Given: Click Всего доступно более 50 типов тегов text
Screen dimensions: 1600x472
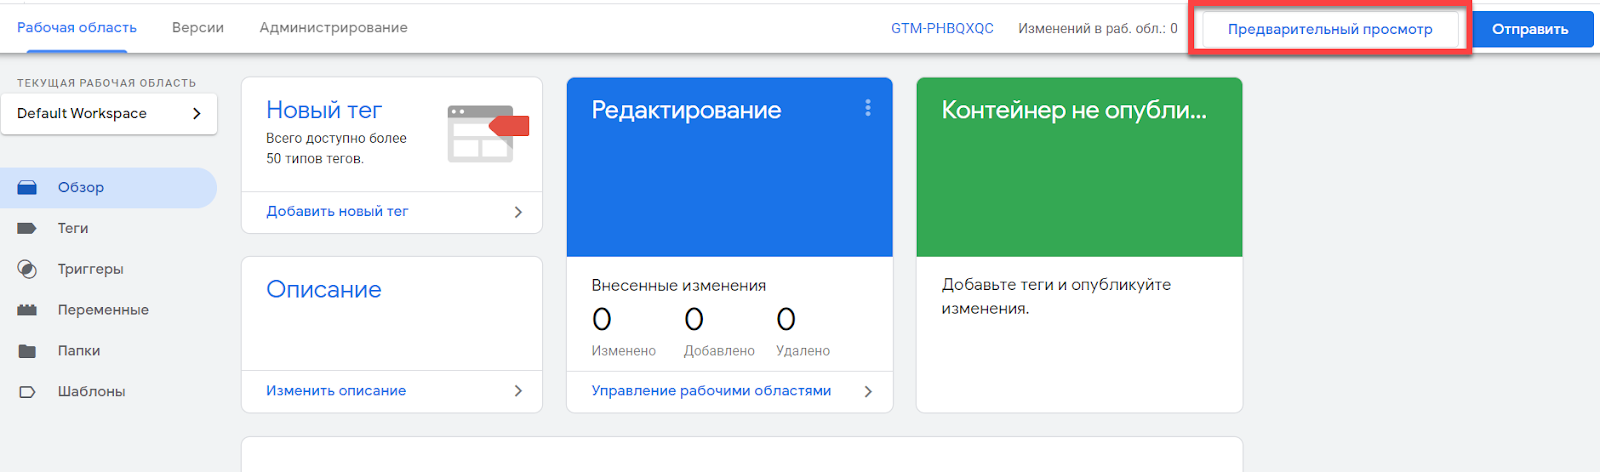Looking at the screenshot, I should point(336,148).
